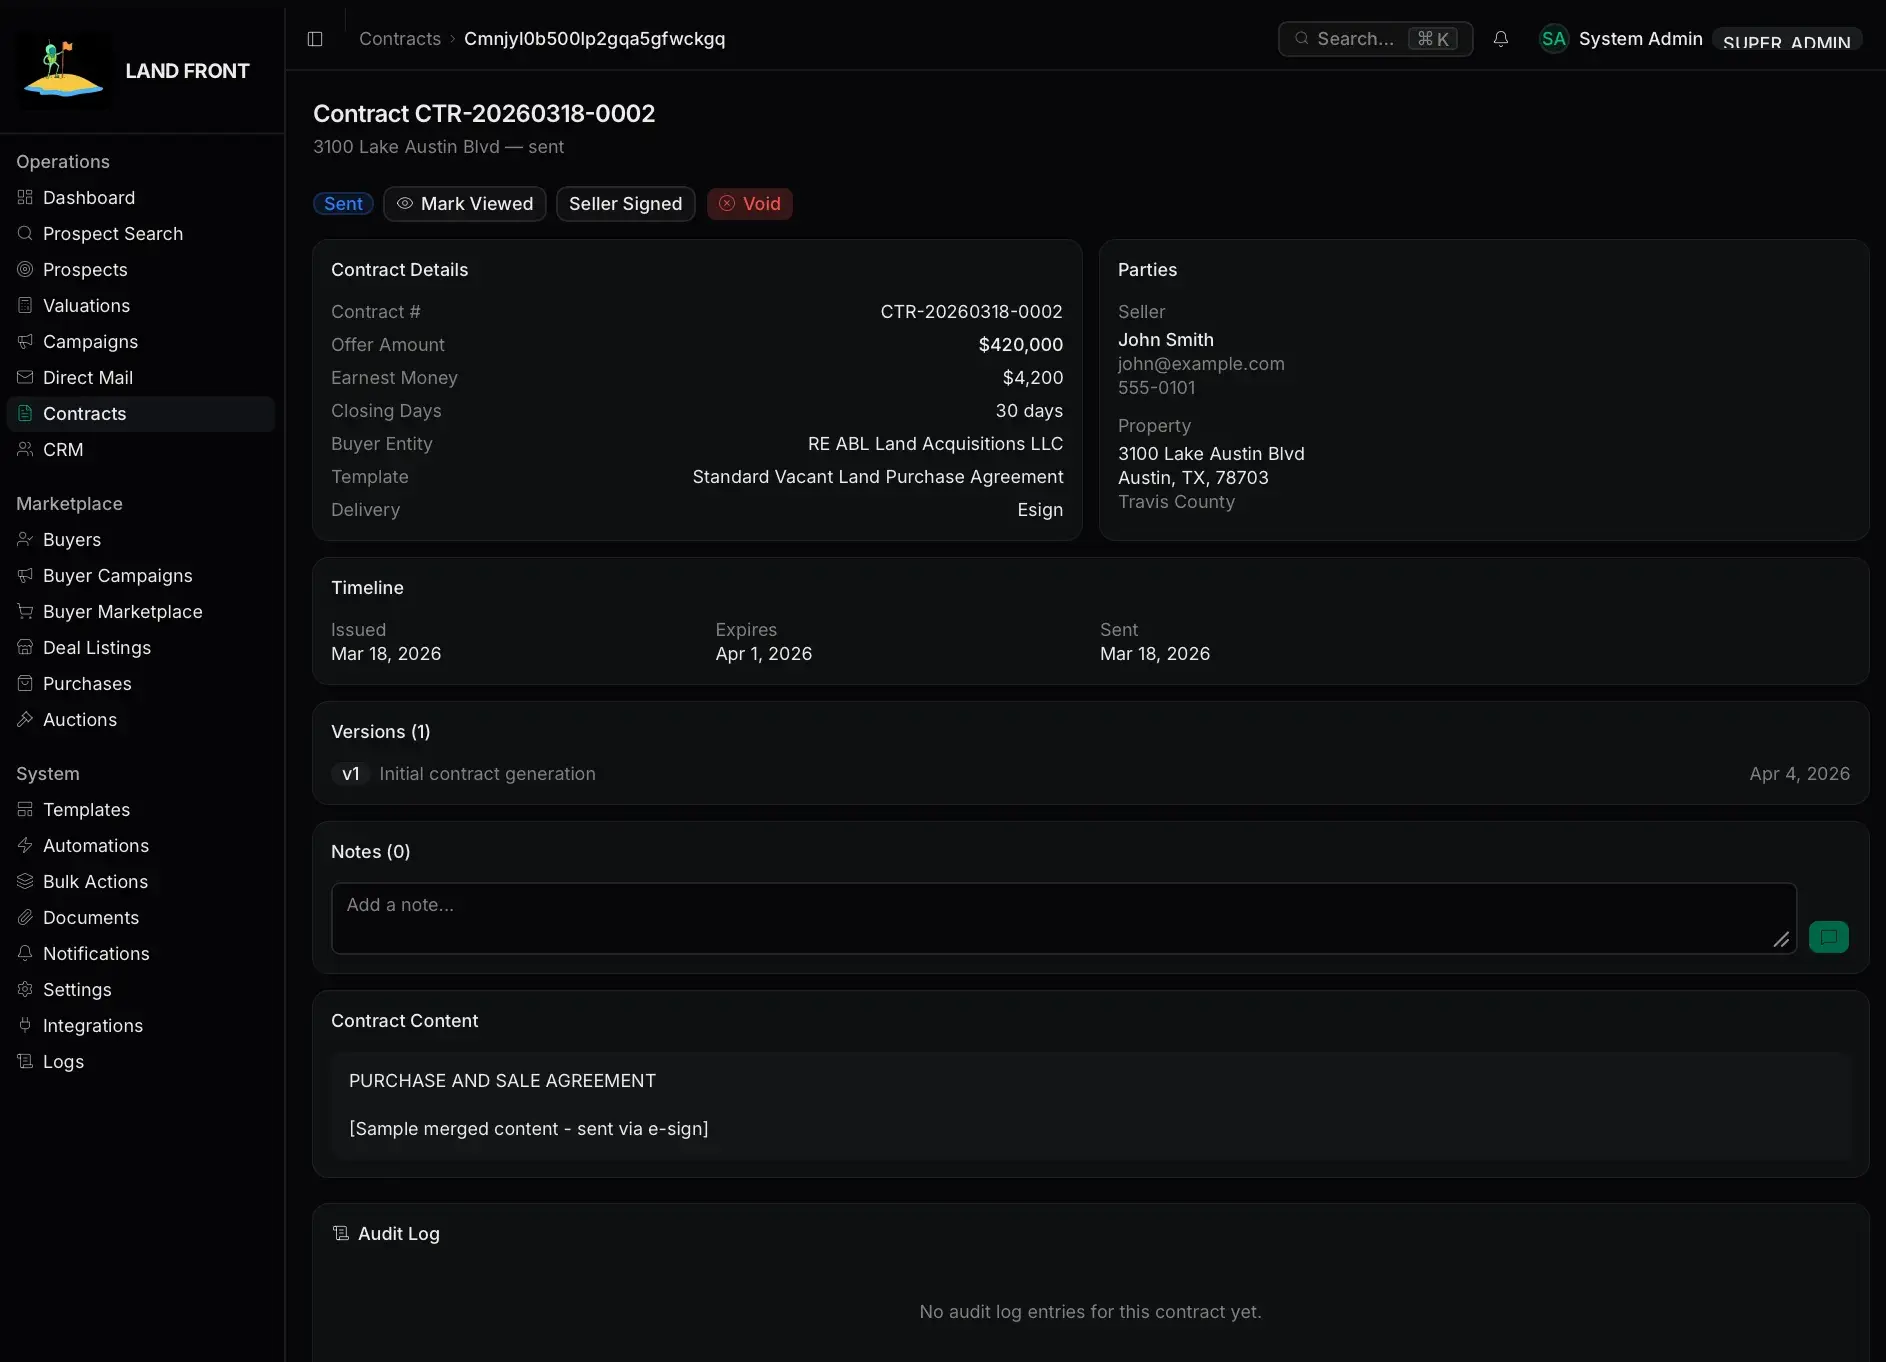Click the SA user avatar
Viewport: 1886px width, 1362px height.
pos(1554,39)
